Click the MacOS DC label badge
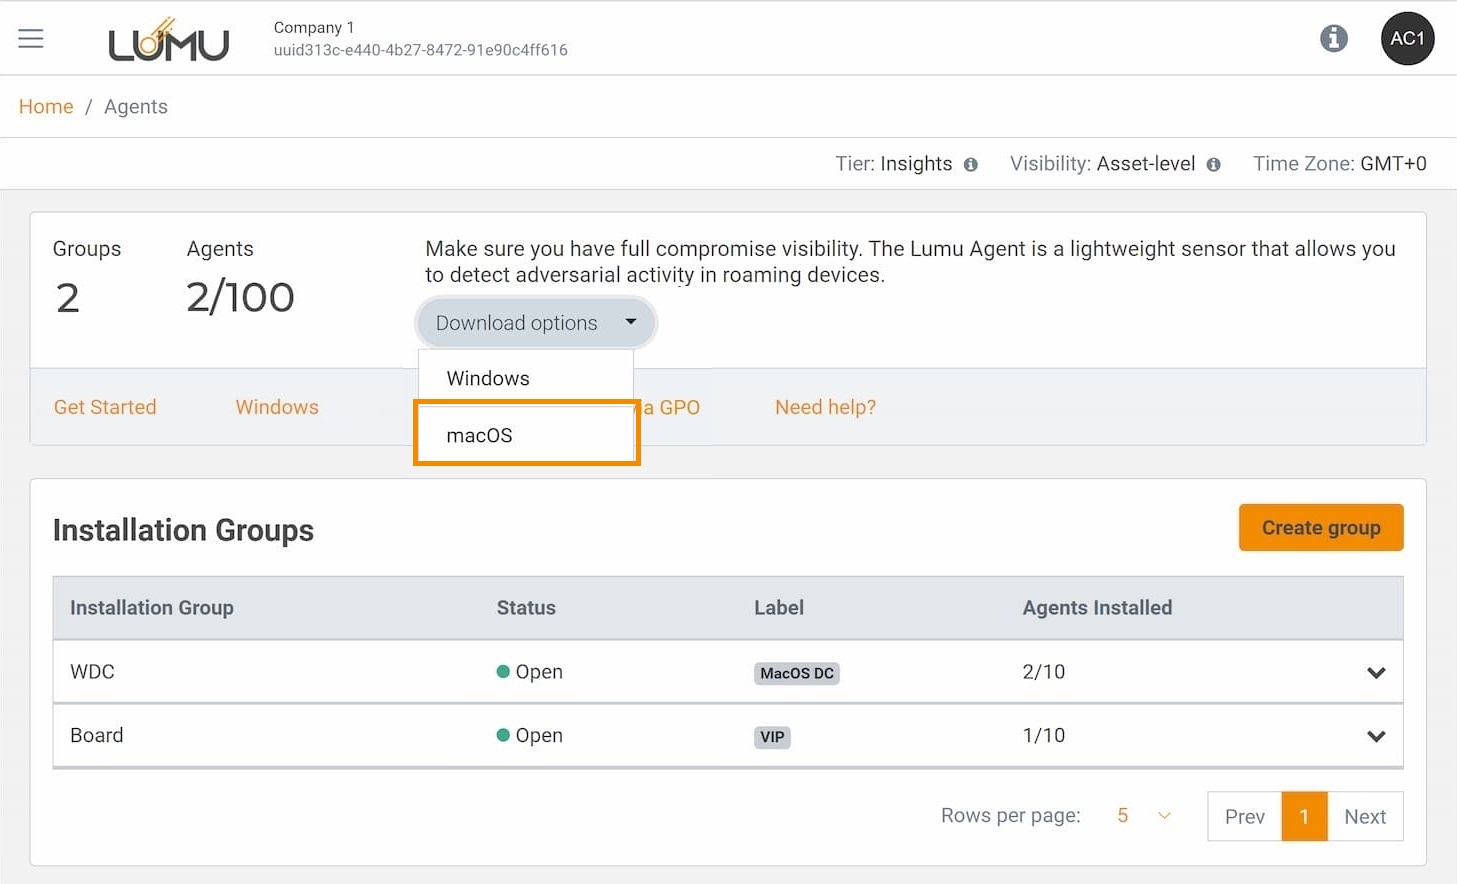The width and height of the screenshot is (1457, 884). 796,673
